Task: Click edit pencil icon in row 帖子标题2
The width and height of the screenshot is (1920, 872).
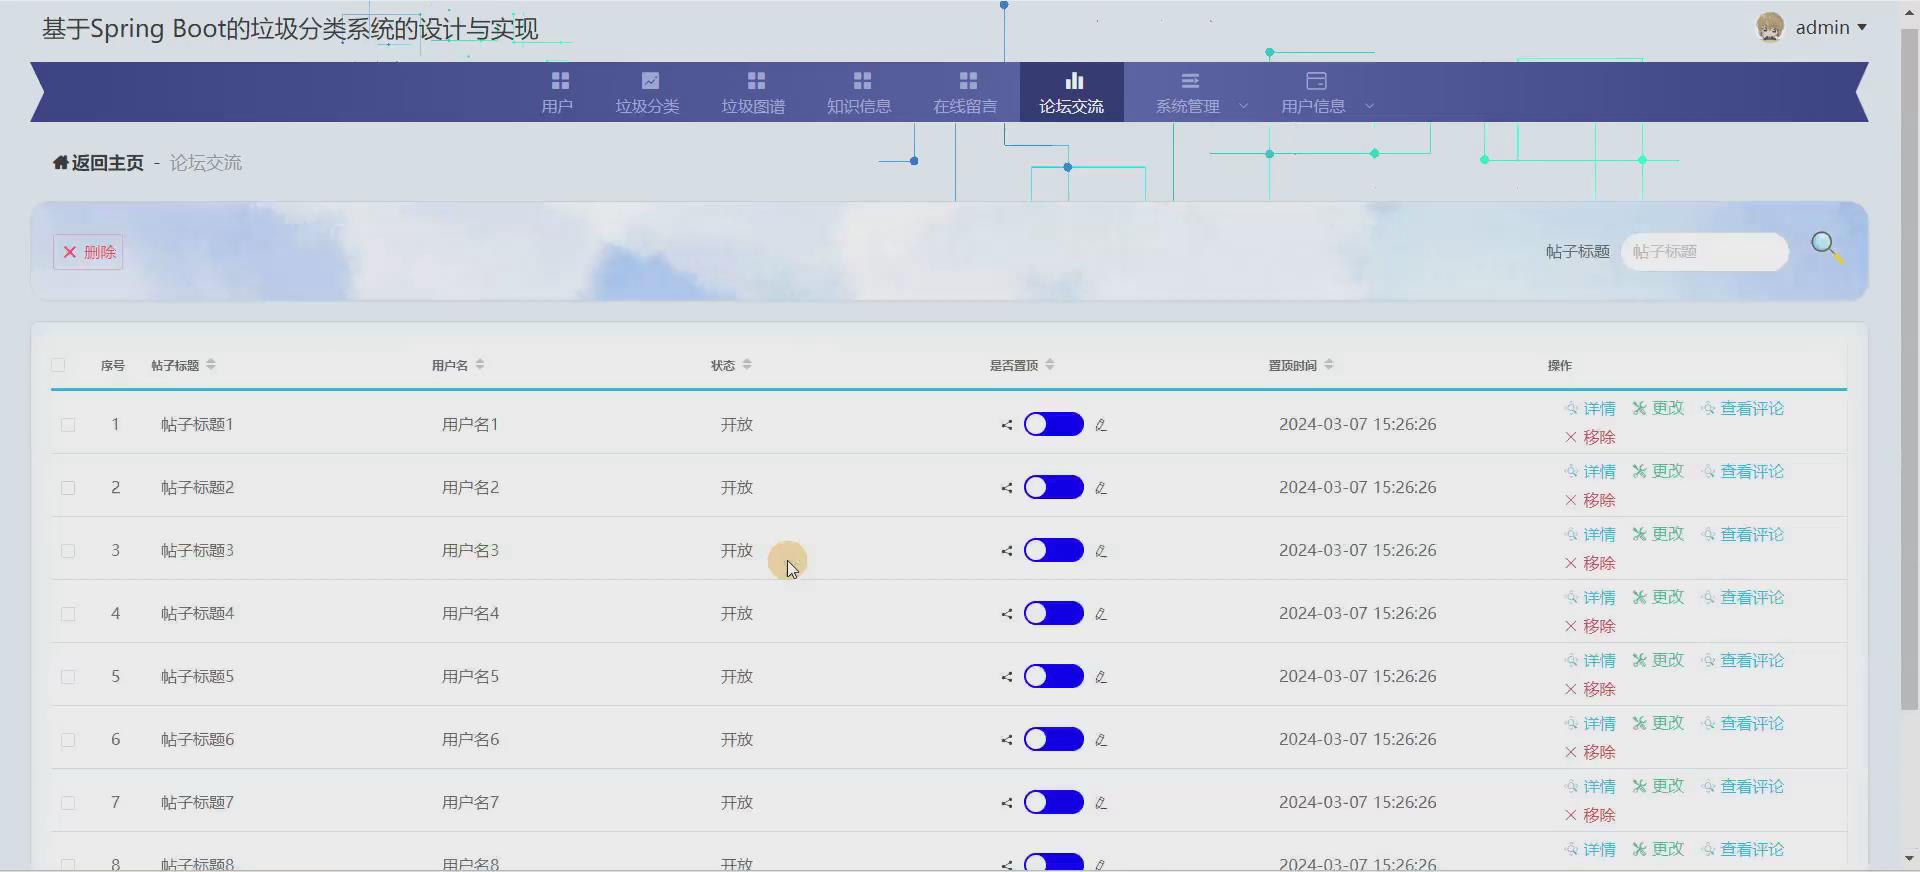Action: coord(1101,488)
